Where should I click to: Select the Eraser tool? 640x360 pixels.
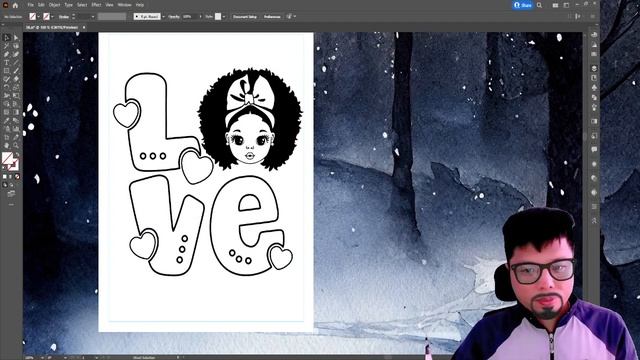pos(16,78)
